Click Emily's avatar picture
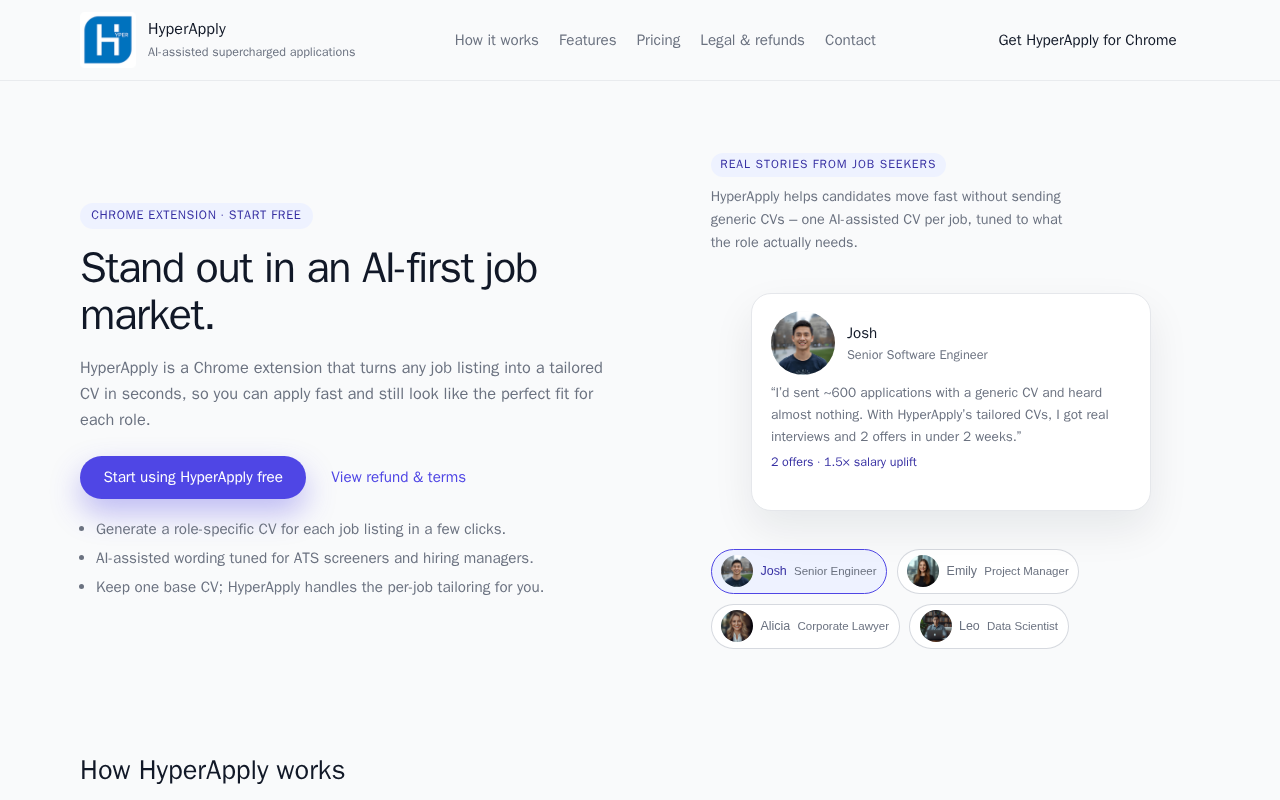The image size is (1280, 800). coord(923,571)
